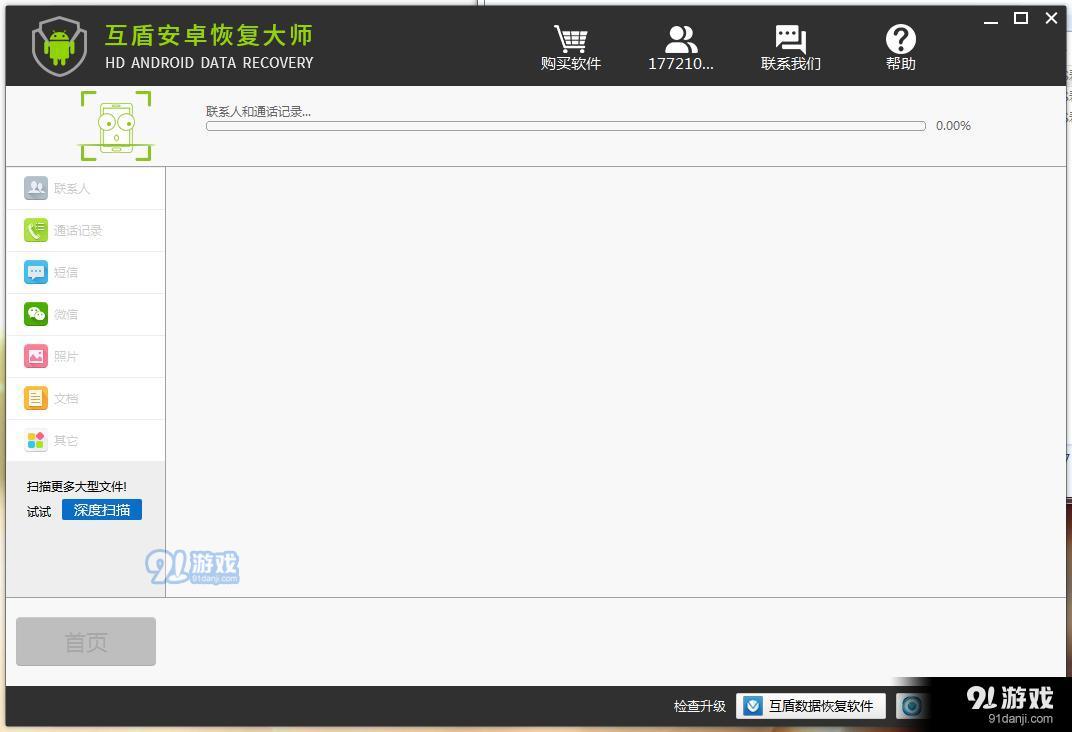
Task: Select 短信 messages icon in sidebar
Action: (36, 272)
